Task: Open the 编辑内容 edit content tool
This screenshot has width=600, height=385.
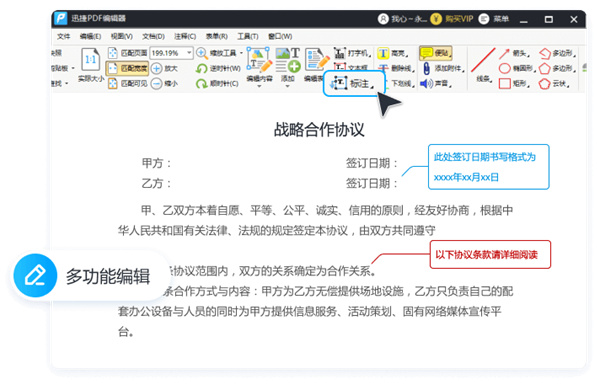Action: pyautogui.click(x=259, y=60)
